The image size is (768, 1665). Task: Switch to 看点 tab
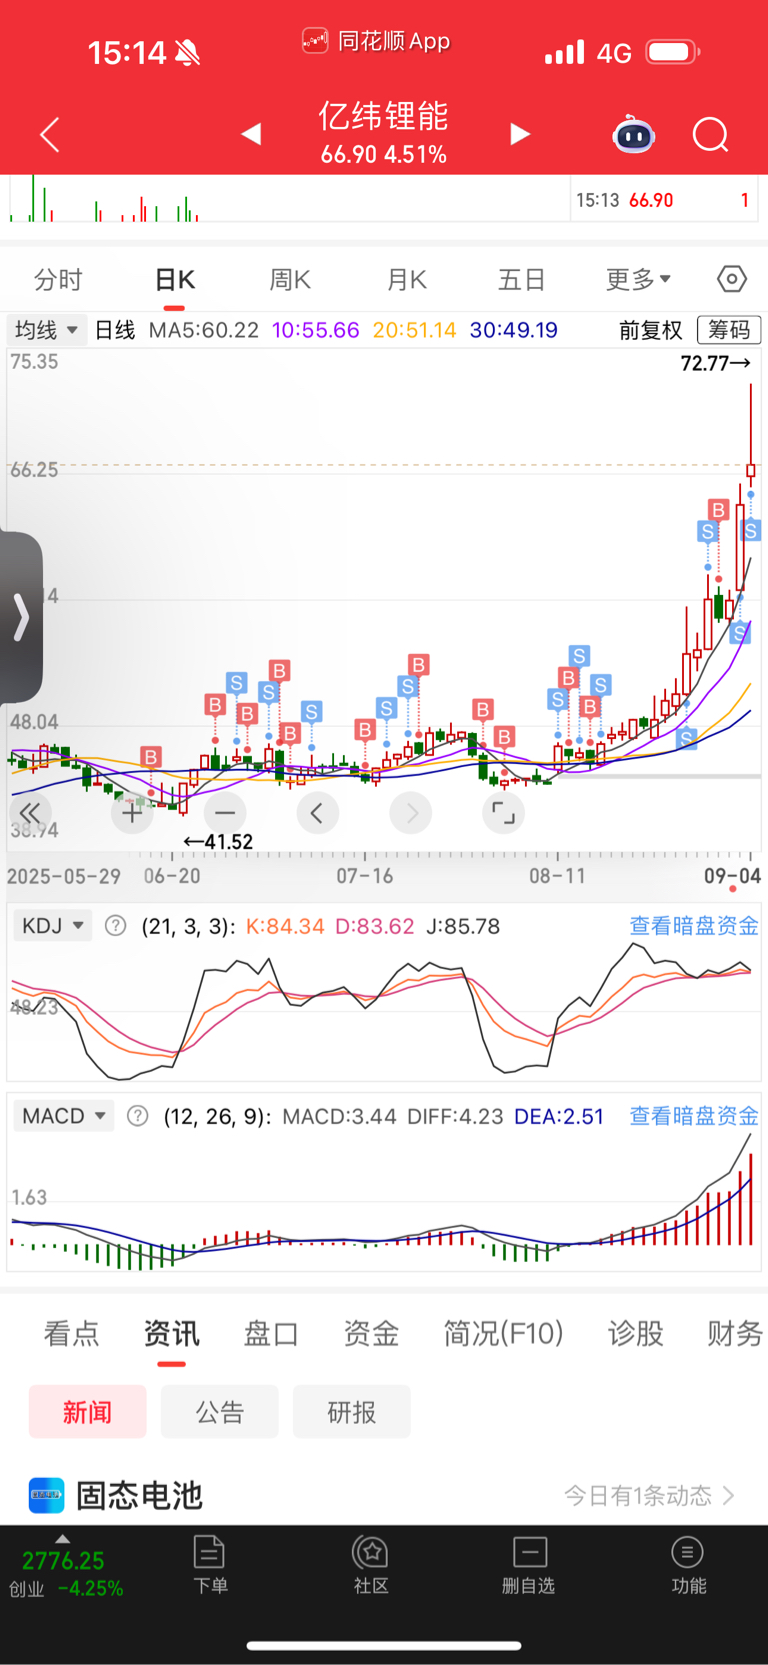click(x=71, y=1333)
